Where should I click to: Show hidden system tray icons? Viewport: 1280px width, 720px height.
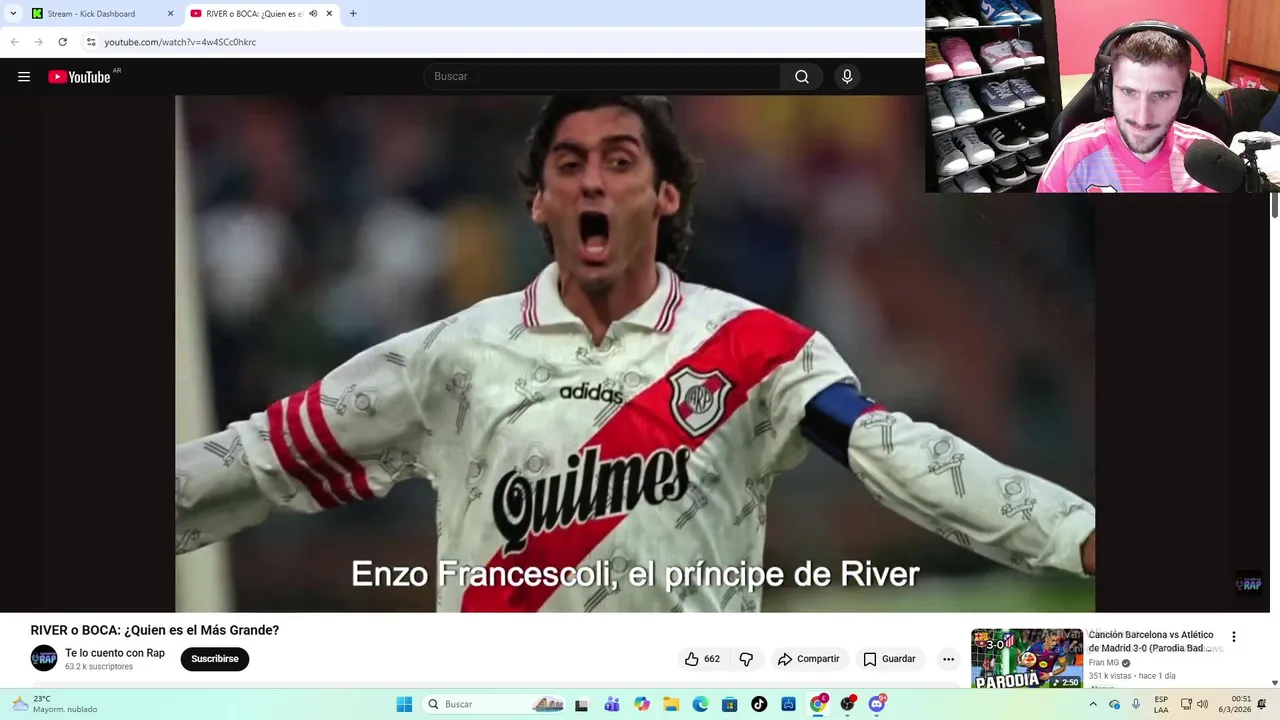tap(1093, 704)
